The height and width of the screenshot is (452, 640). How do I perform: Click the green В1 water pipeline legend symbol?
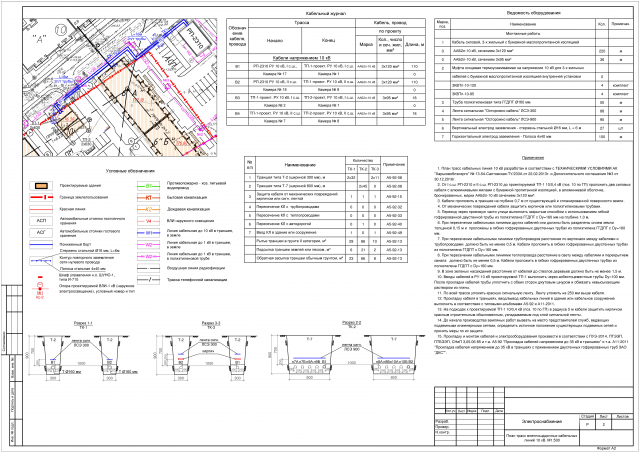148,186
